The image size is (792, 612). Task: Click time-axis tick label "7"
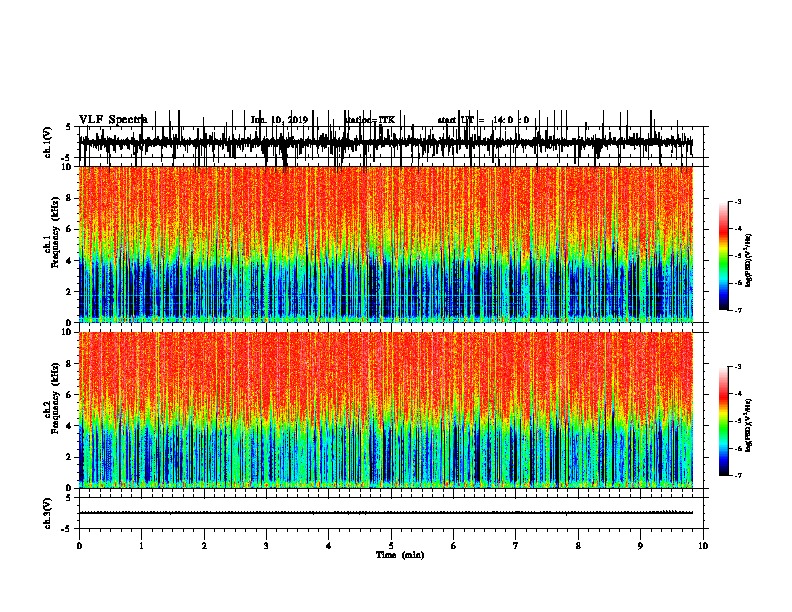516,546
